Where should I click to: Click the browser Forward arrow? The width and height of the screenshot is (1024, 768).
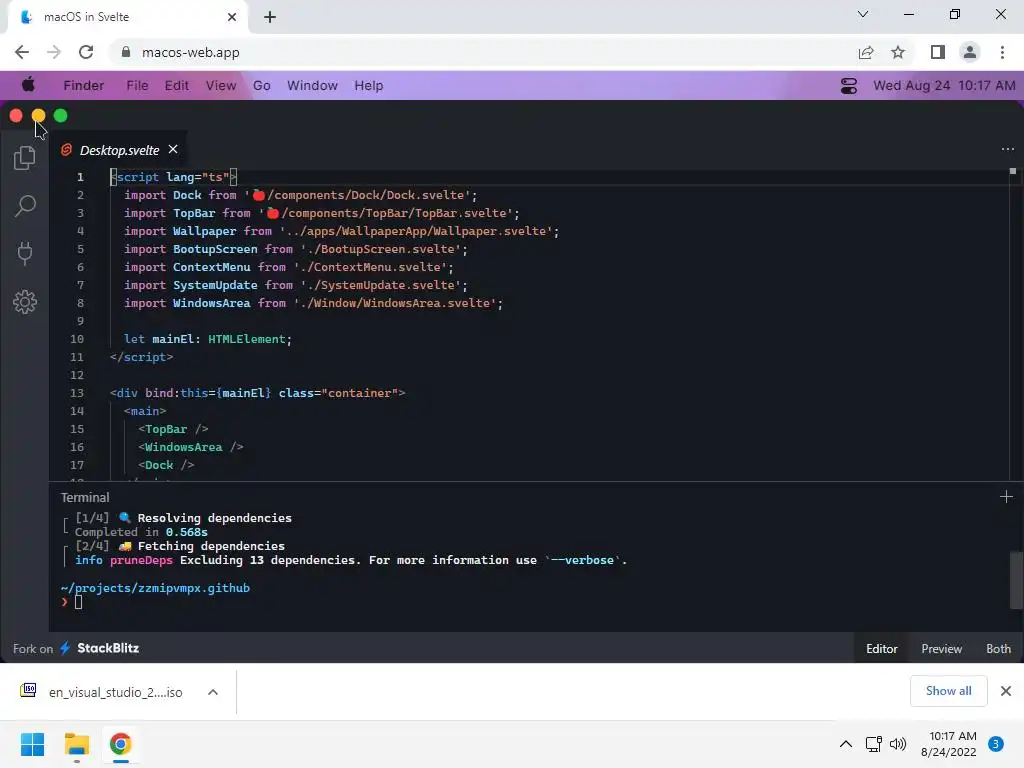coord(54,52)
